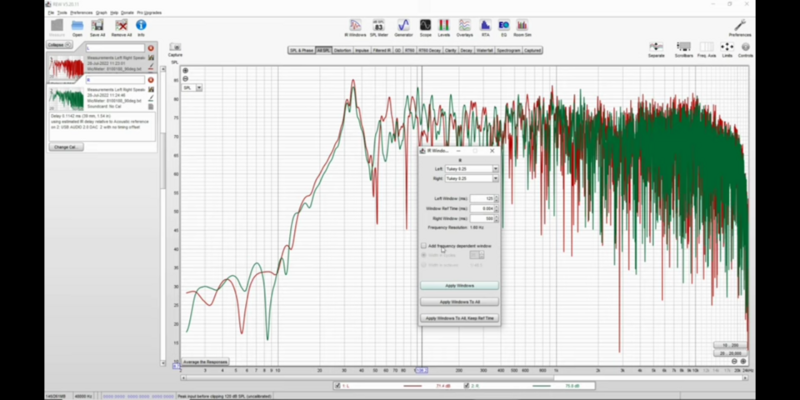The width and height of the screenshot is (800, 400).
Task: Click the Remove All icon
Action: pos(121,26)
